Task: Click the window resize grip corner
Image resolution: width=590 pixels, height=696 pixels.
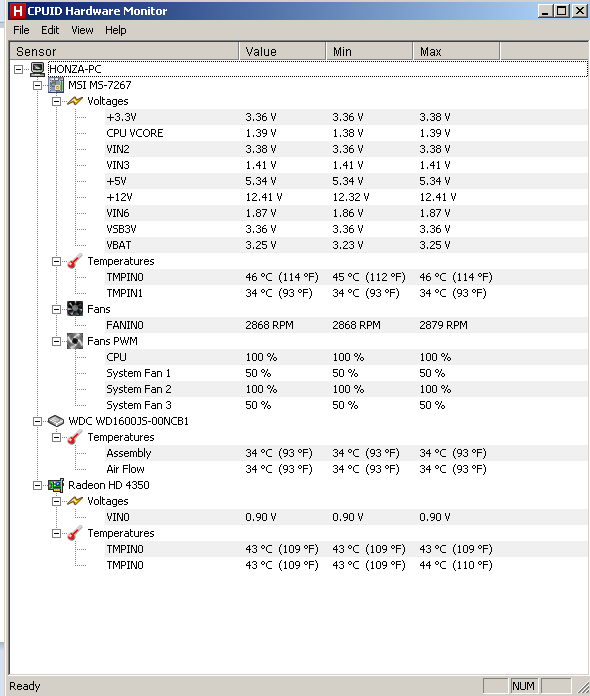Action: (x=583, y=688)
